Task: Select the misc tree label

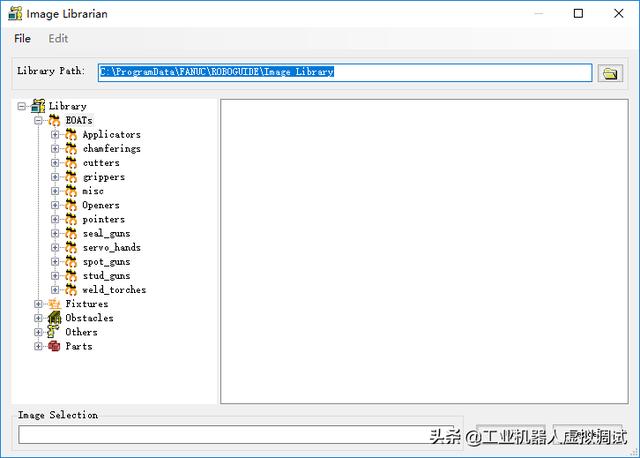Action: (93, 191)
